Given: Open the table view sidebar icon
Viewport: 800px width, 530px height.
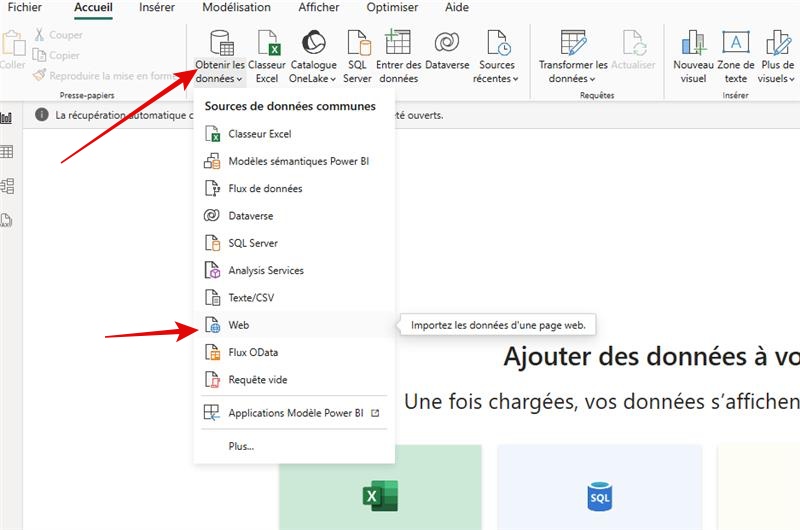Looking at the screenshot, I should click(x=6, y=152).
